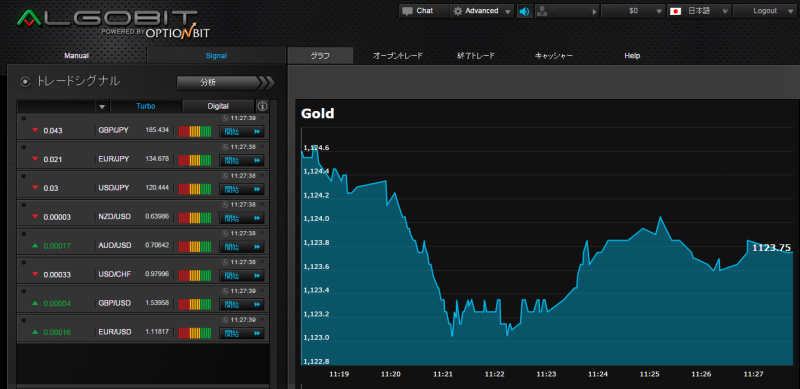Open the オープントレード tab
Image resolution: width=800 pixels, height=389 pixels.
click(398, 56)
